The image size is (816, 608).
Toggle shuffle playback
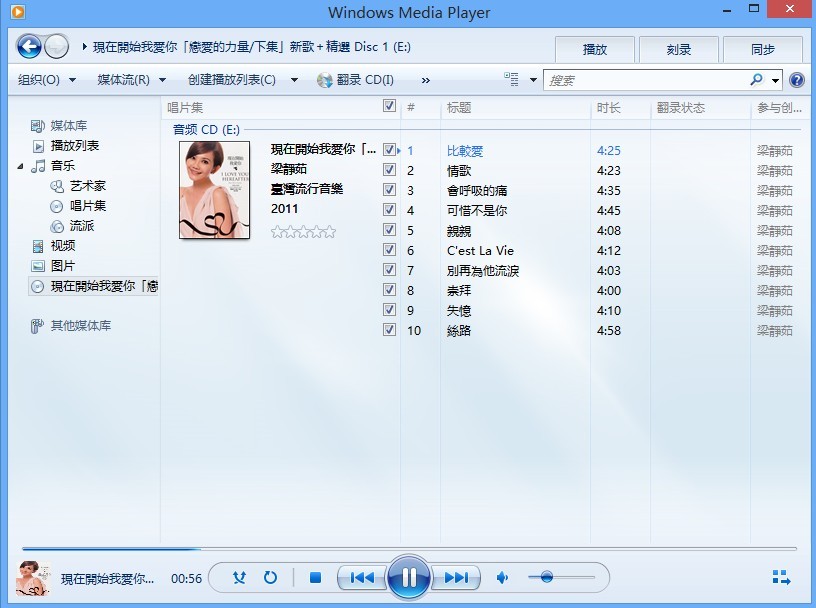coord(239,577)
